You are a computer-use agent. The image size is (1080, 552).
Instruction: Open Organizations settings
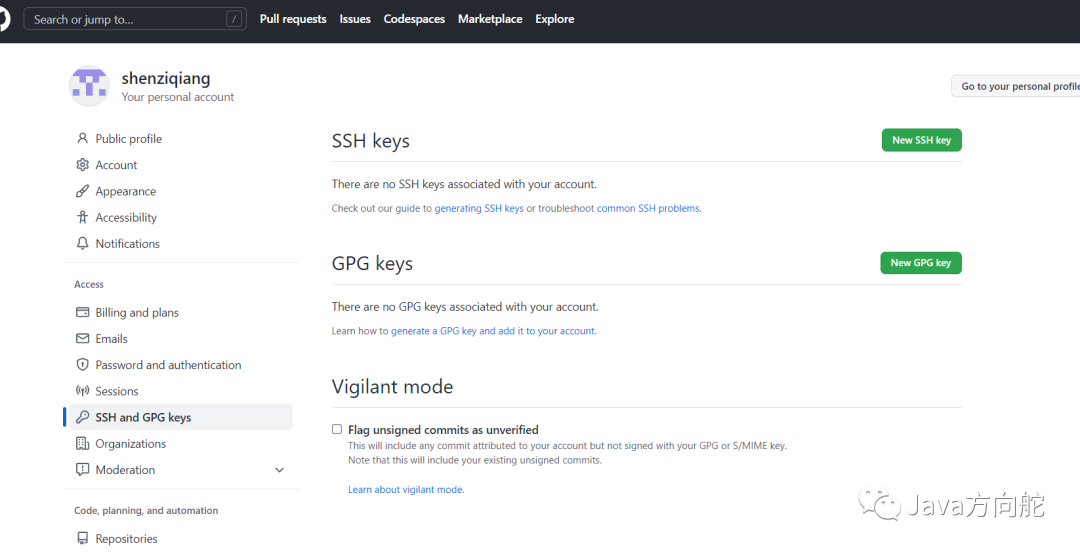coord(130,443)
